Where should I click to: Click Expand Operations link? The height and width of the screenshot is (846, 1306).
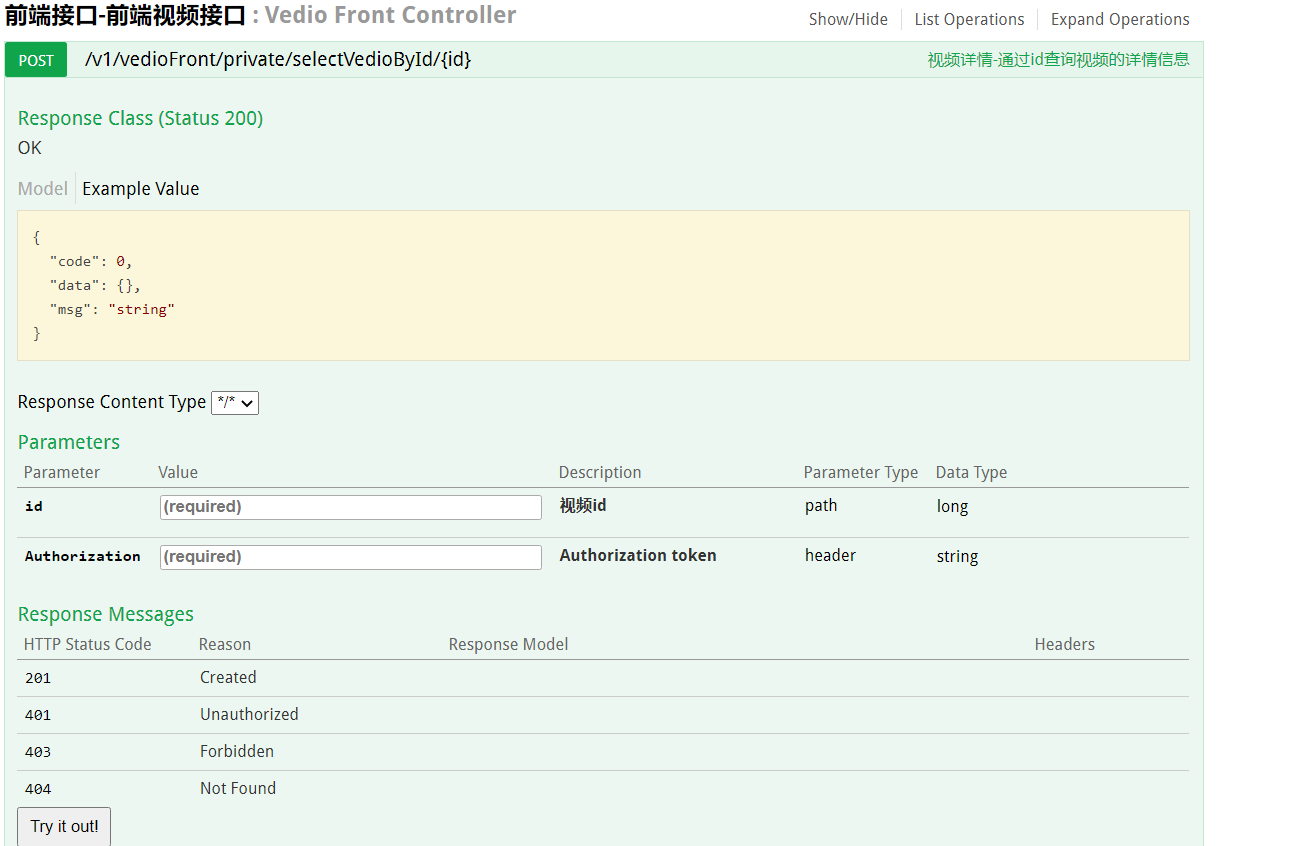click(x=1120, y=19)
